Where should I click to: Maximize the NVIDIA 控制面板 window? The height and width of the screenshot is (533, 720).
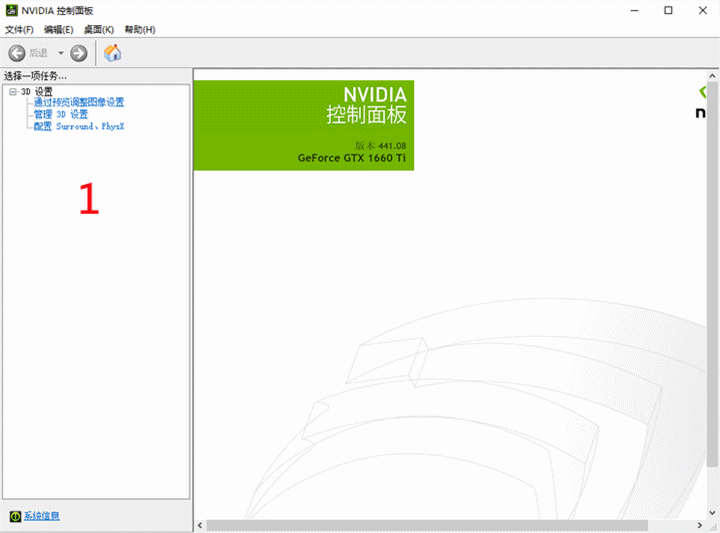668,10
